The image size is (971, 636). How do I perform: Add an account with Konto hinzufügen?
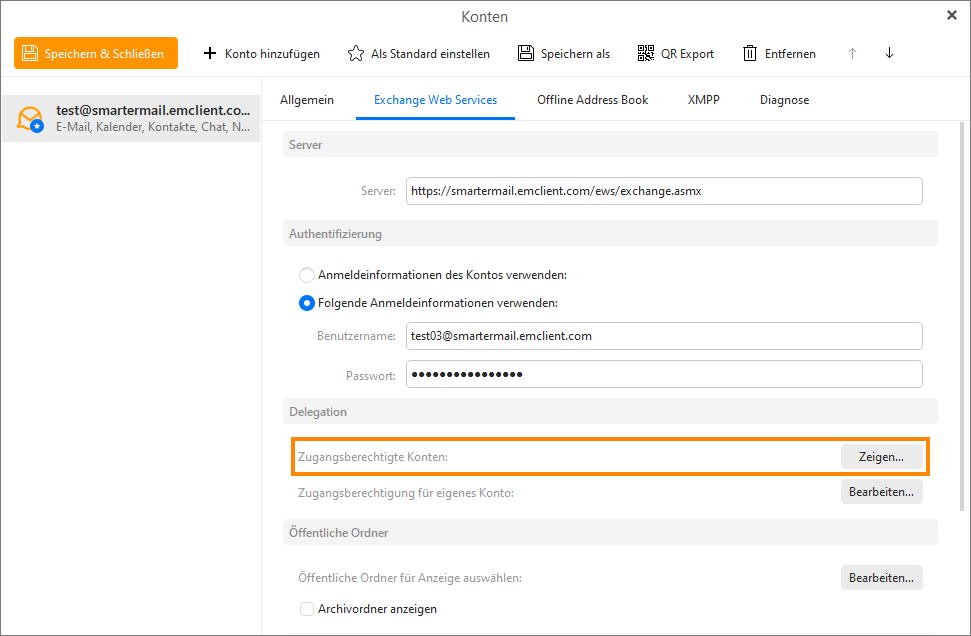tap(261, 53)
